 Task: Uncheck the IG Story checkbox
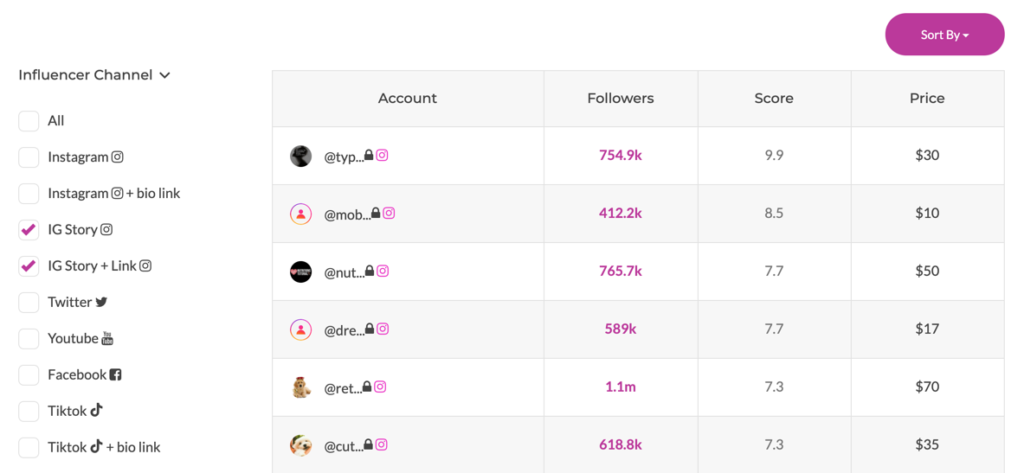29,230
